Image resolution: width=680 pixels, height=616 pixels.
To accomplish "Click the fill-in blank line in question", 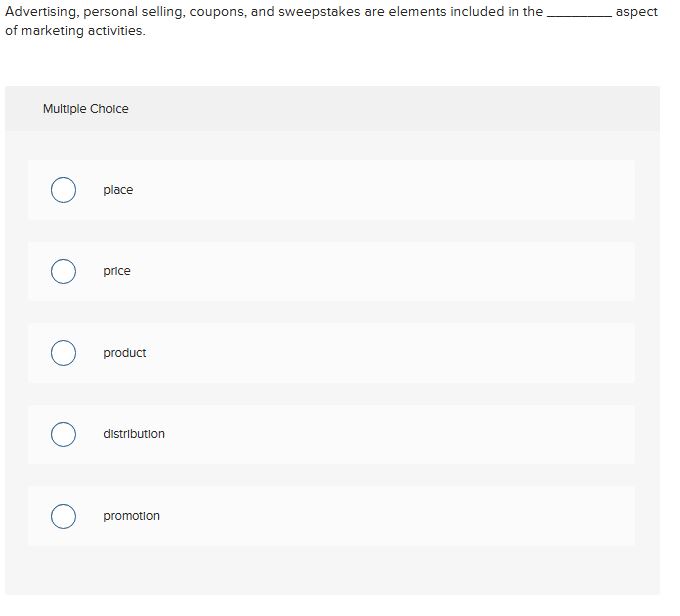I will point(579,14).
